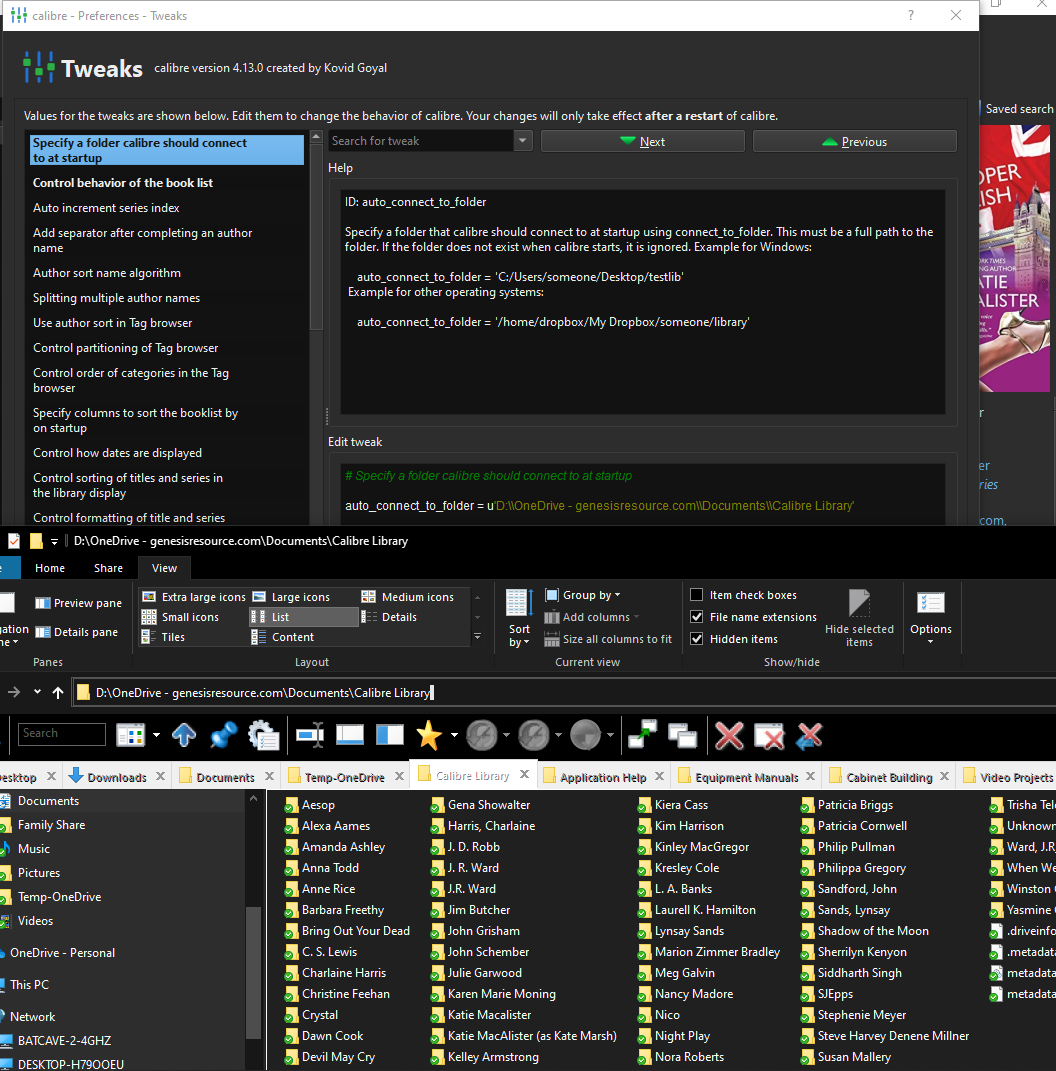Click the blue pushpin toolbar icon
Image resolution: width=1056 pixels, height=1071 pixels.
coord(223,735)
